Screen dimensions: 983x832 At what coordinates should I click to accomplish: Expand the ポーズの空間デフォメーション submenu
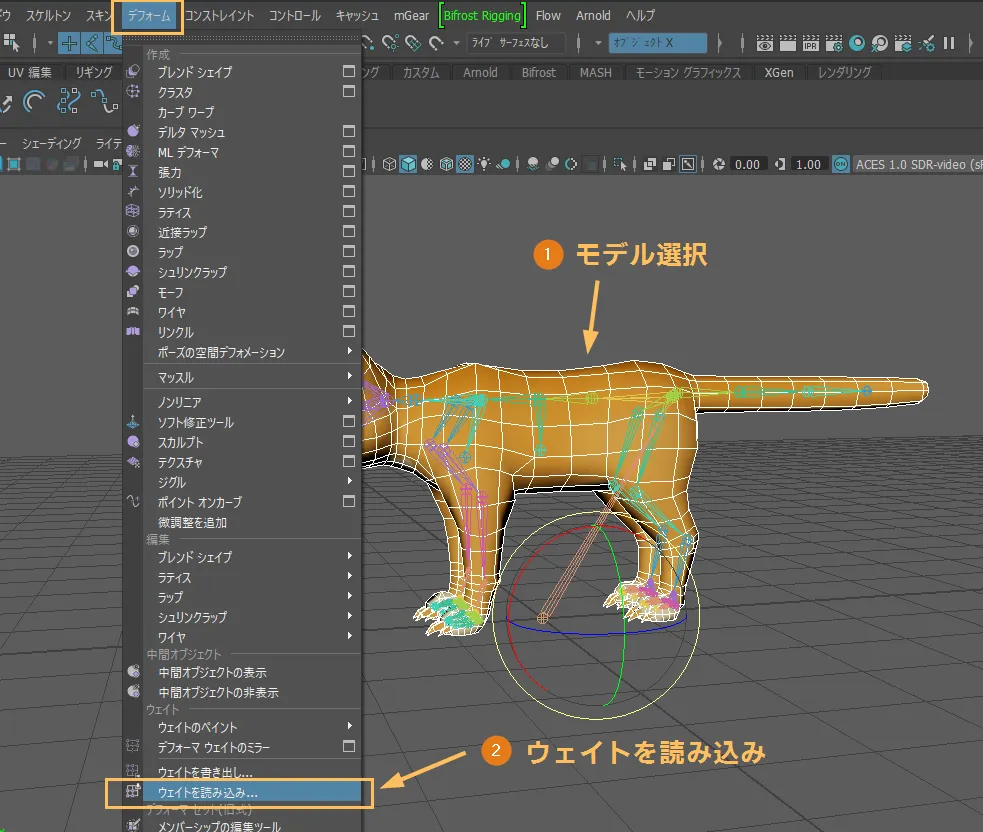350,351
